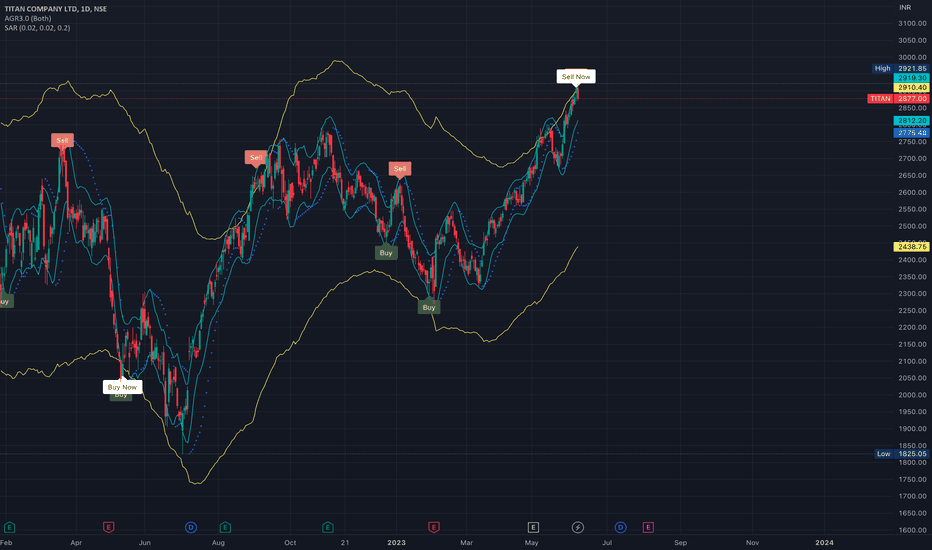Click the yellow 2438.75 price tag
The height and width of the screenshot is (550, 932).
tap(912, 246)
